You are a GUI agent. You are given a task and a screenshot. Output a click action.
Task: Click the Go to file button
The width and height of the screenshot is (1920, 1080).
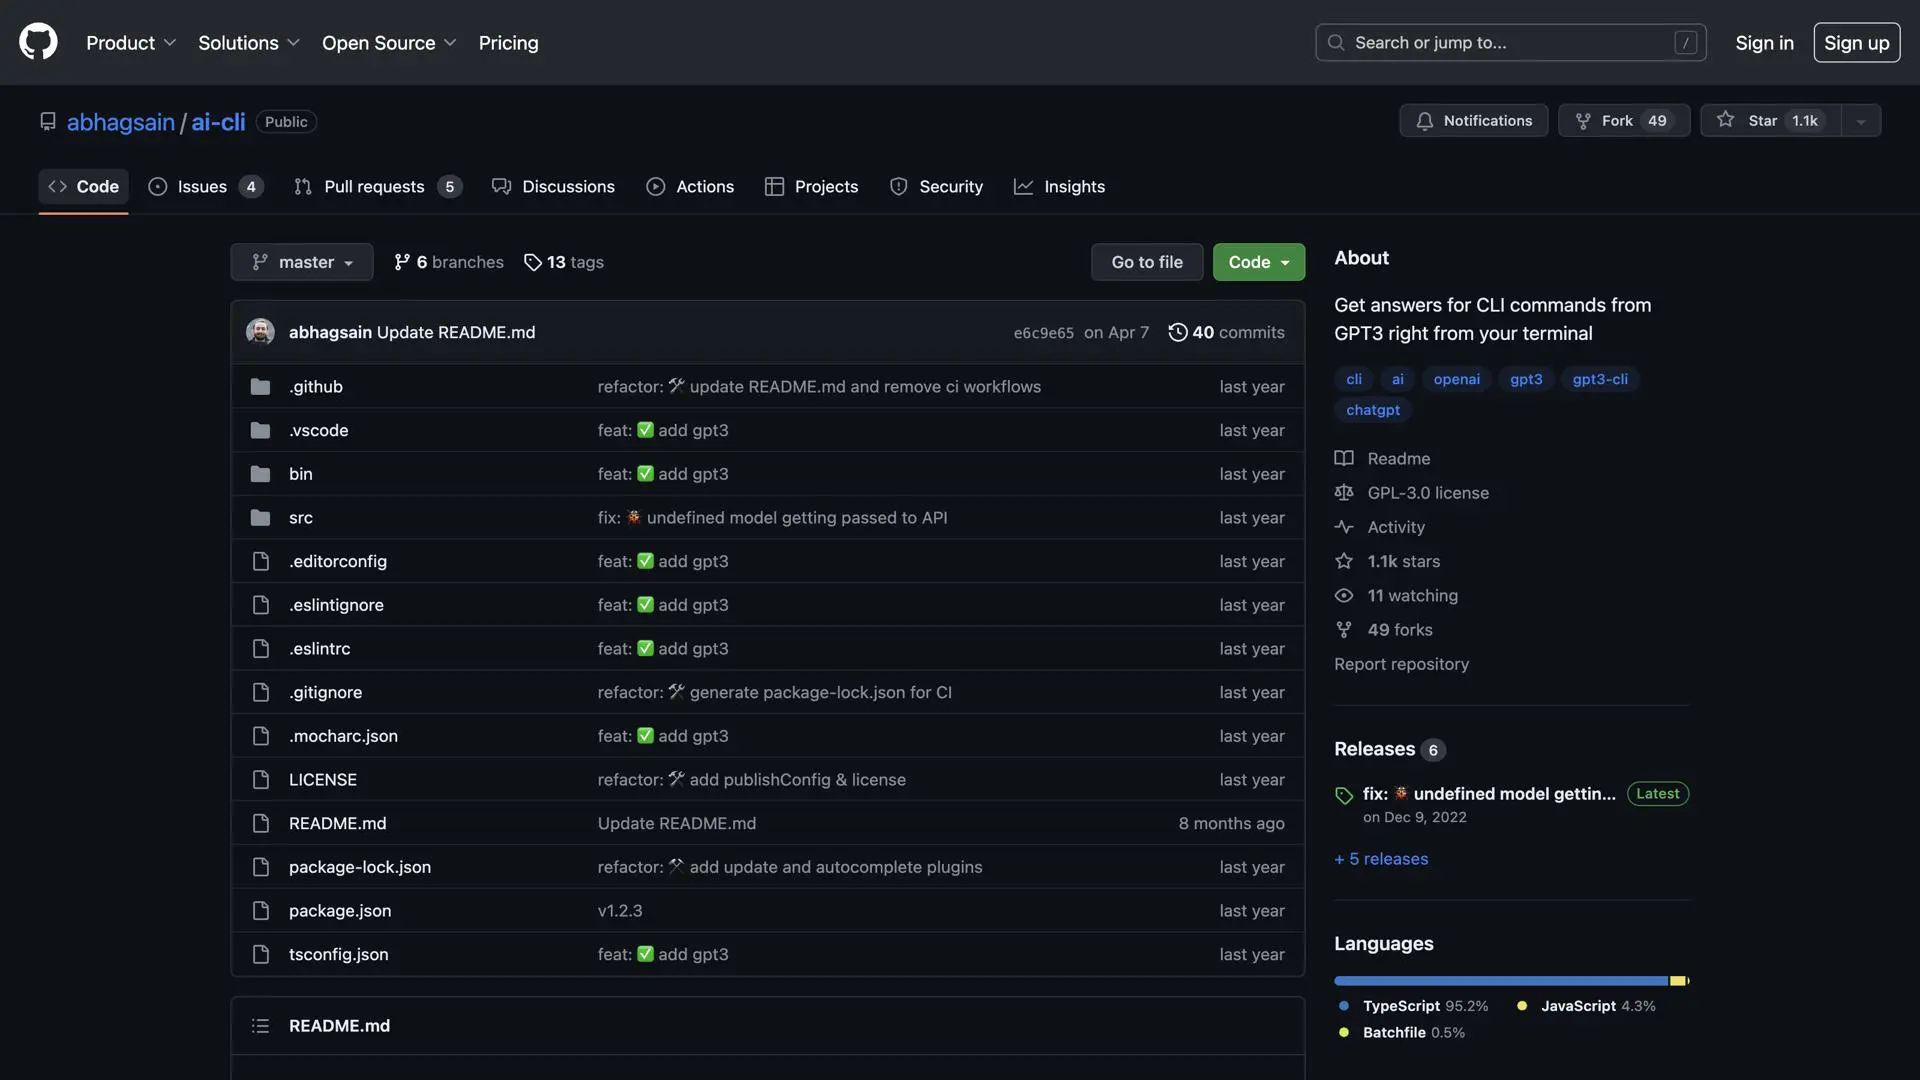[1146, 262]
